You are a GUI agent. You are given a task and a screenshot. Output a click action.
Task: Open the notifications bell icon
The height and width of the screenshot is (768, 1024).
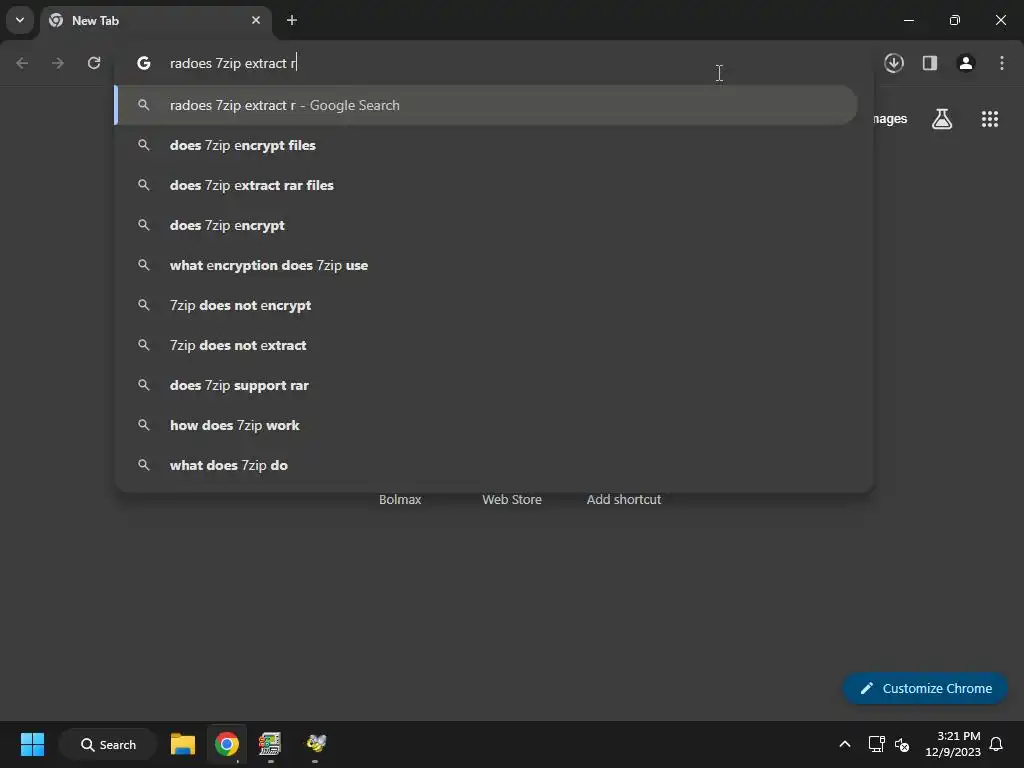(x=996, y=744)
